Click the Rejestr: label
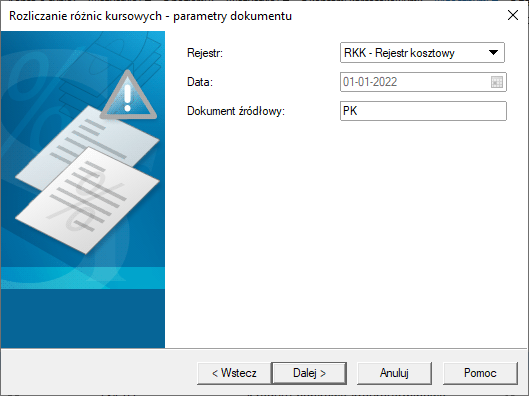The width and height of the screenshot is (529, 396). [205, 53]
